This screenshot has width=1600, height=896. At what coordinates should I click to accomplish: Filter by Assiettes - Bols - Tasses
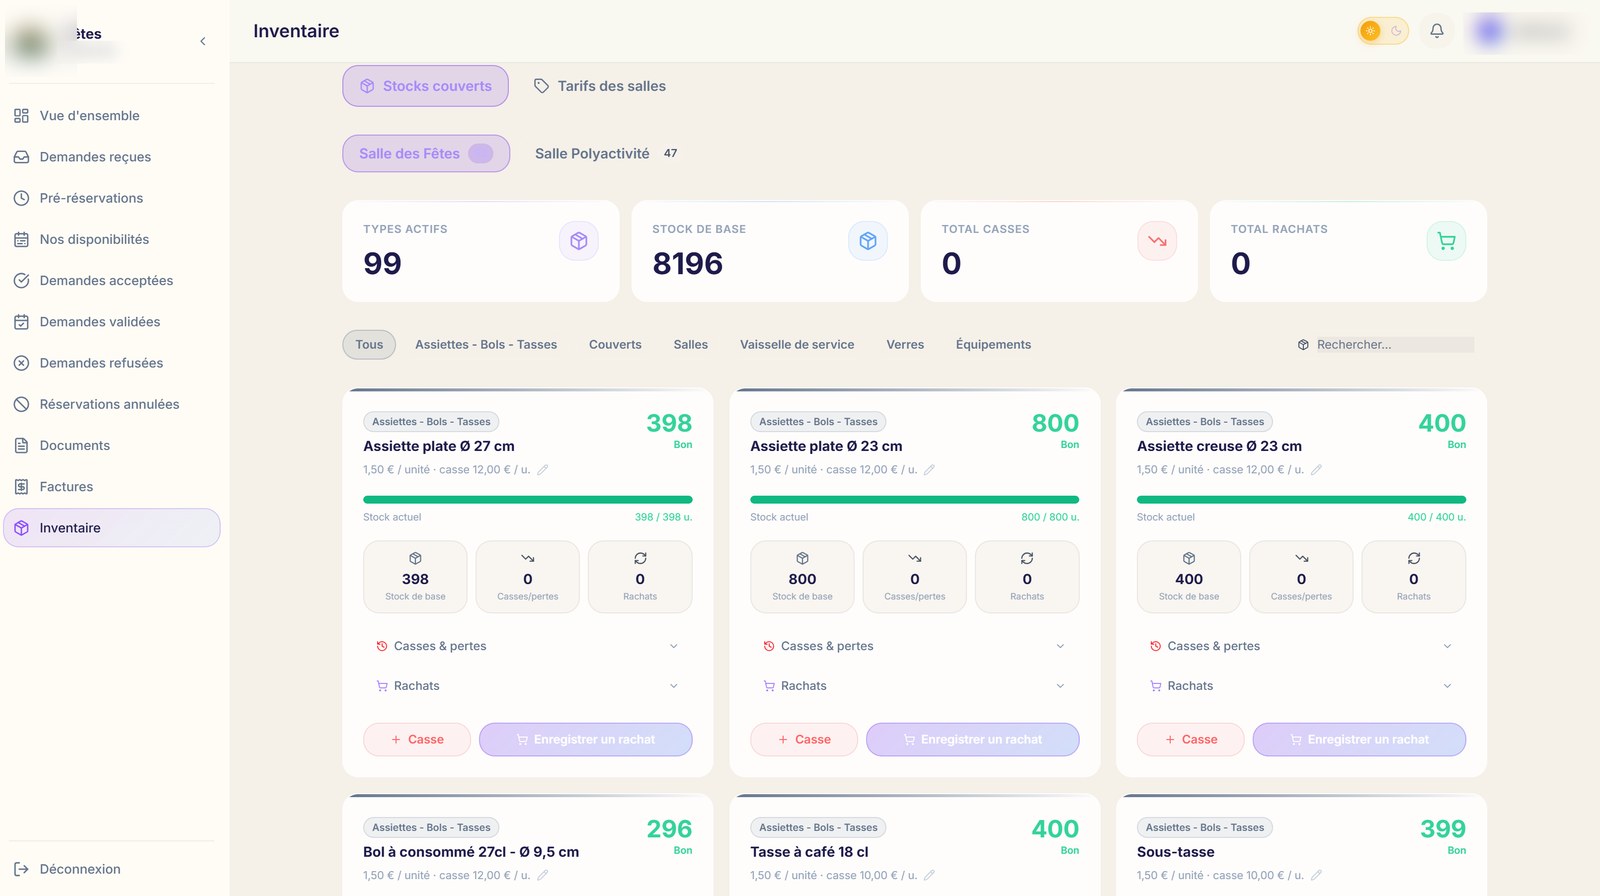pos(486,345)
